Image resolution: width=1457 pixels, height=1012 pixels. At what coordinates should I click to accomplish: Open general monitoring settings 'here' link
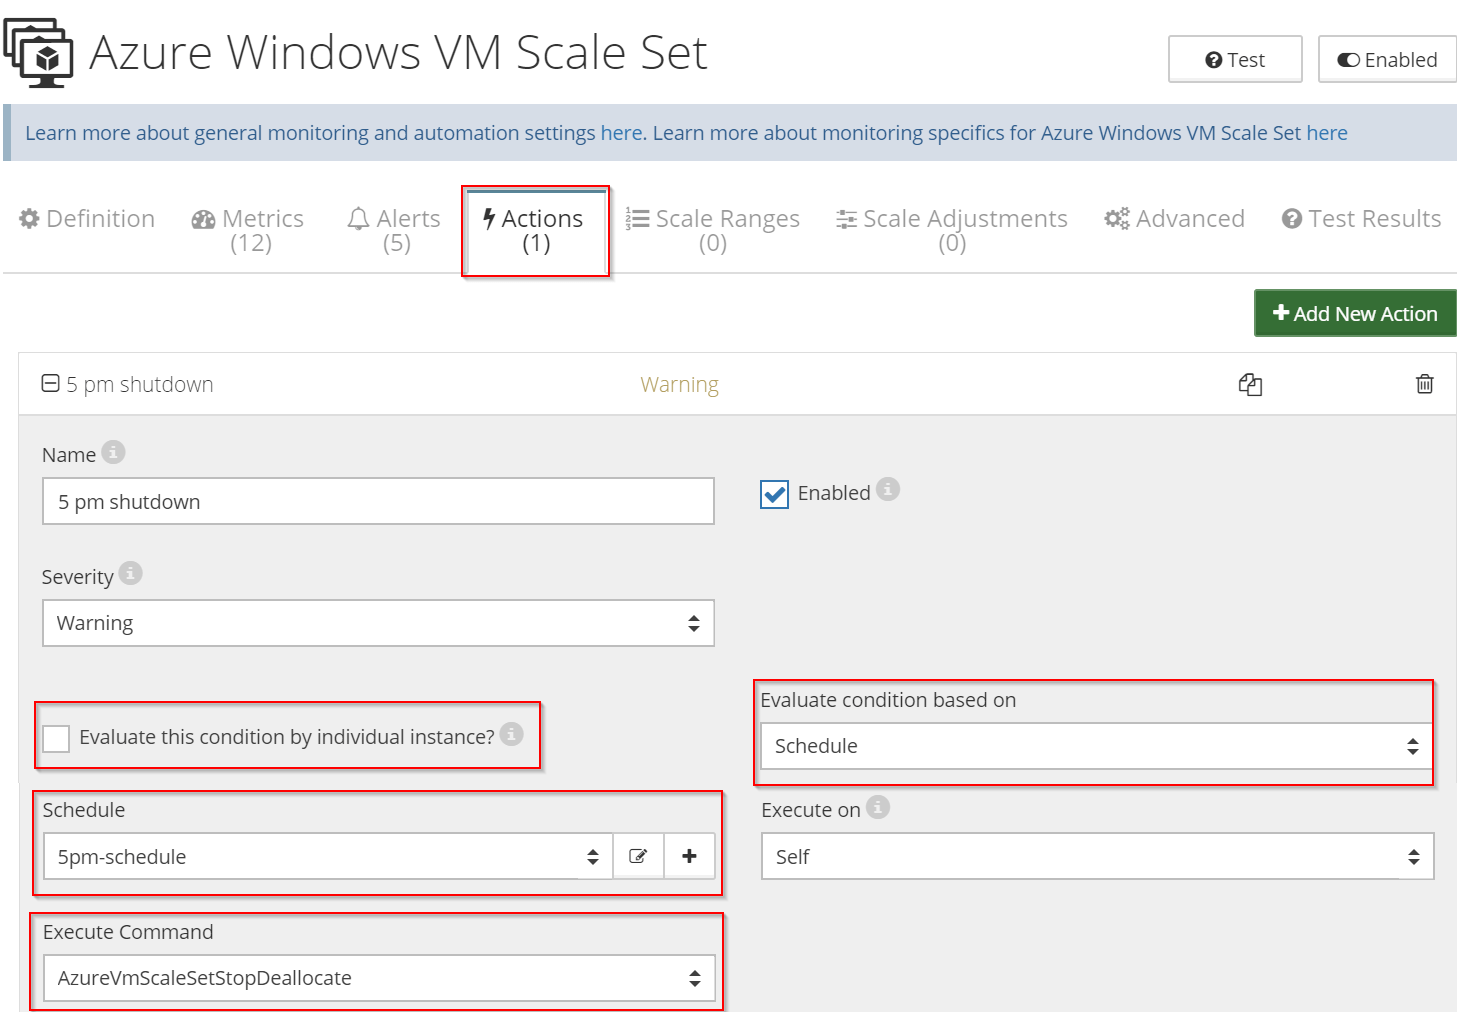621,133
